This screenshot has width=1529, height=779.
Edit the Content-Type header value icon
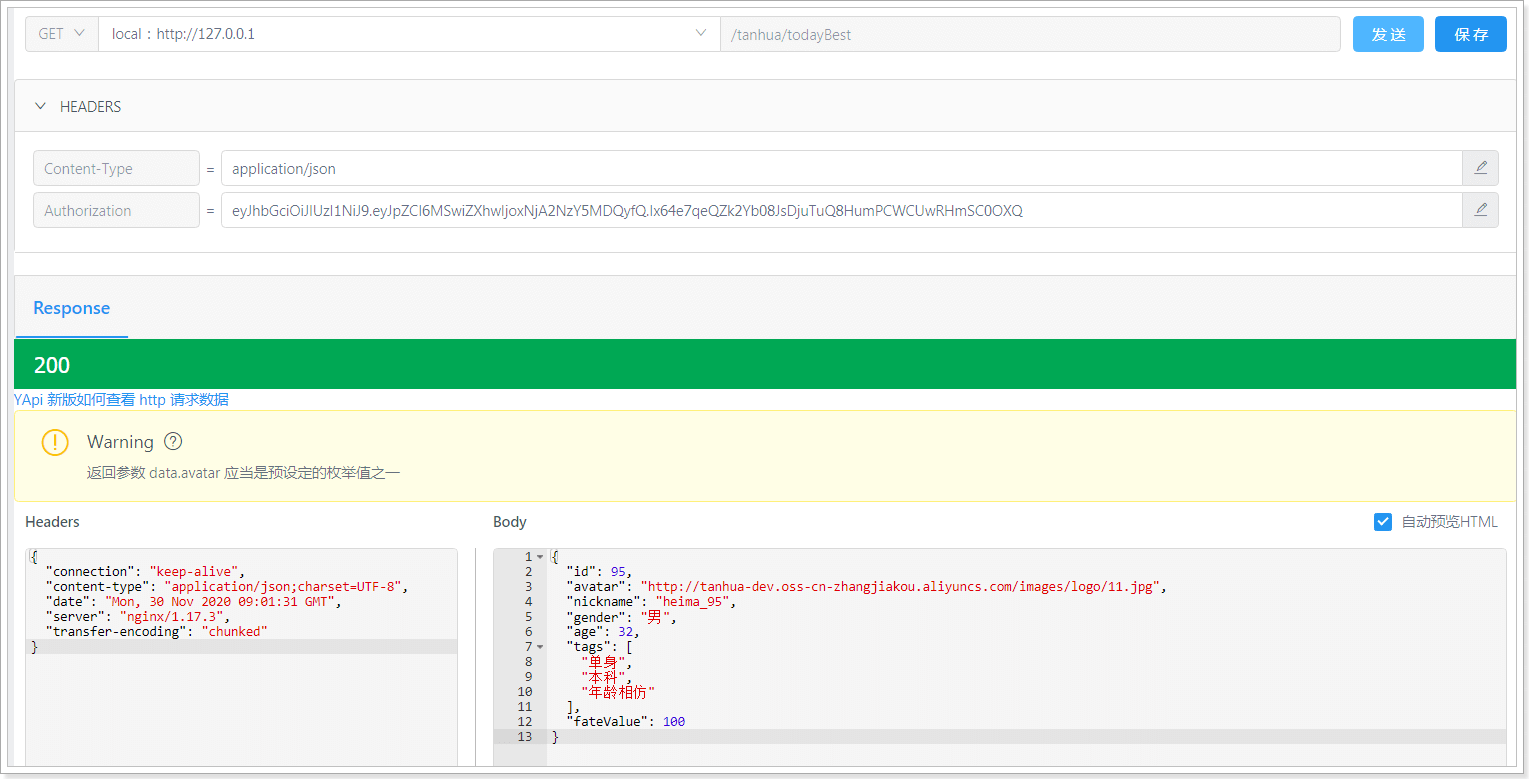(1480, 168)
